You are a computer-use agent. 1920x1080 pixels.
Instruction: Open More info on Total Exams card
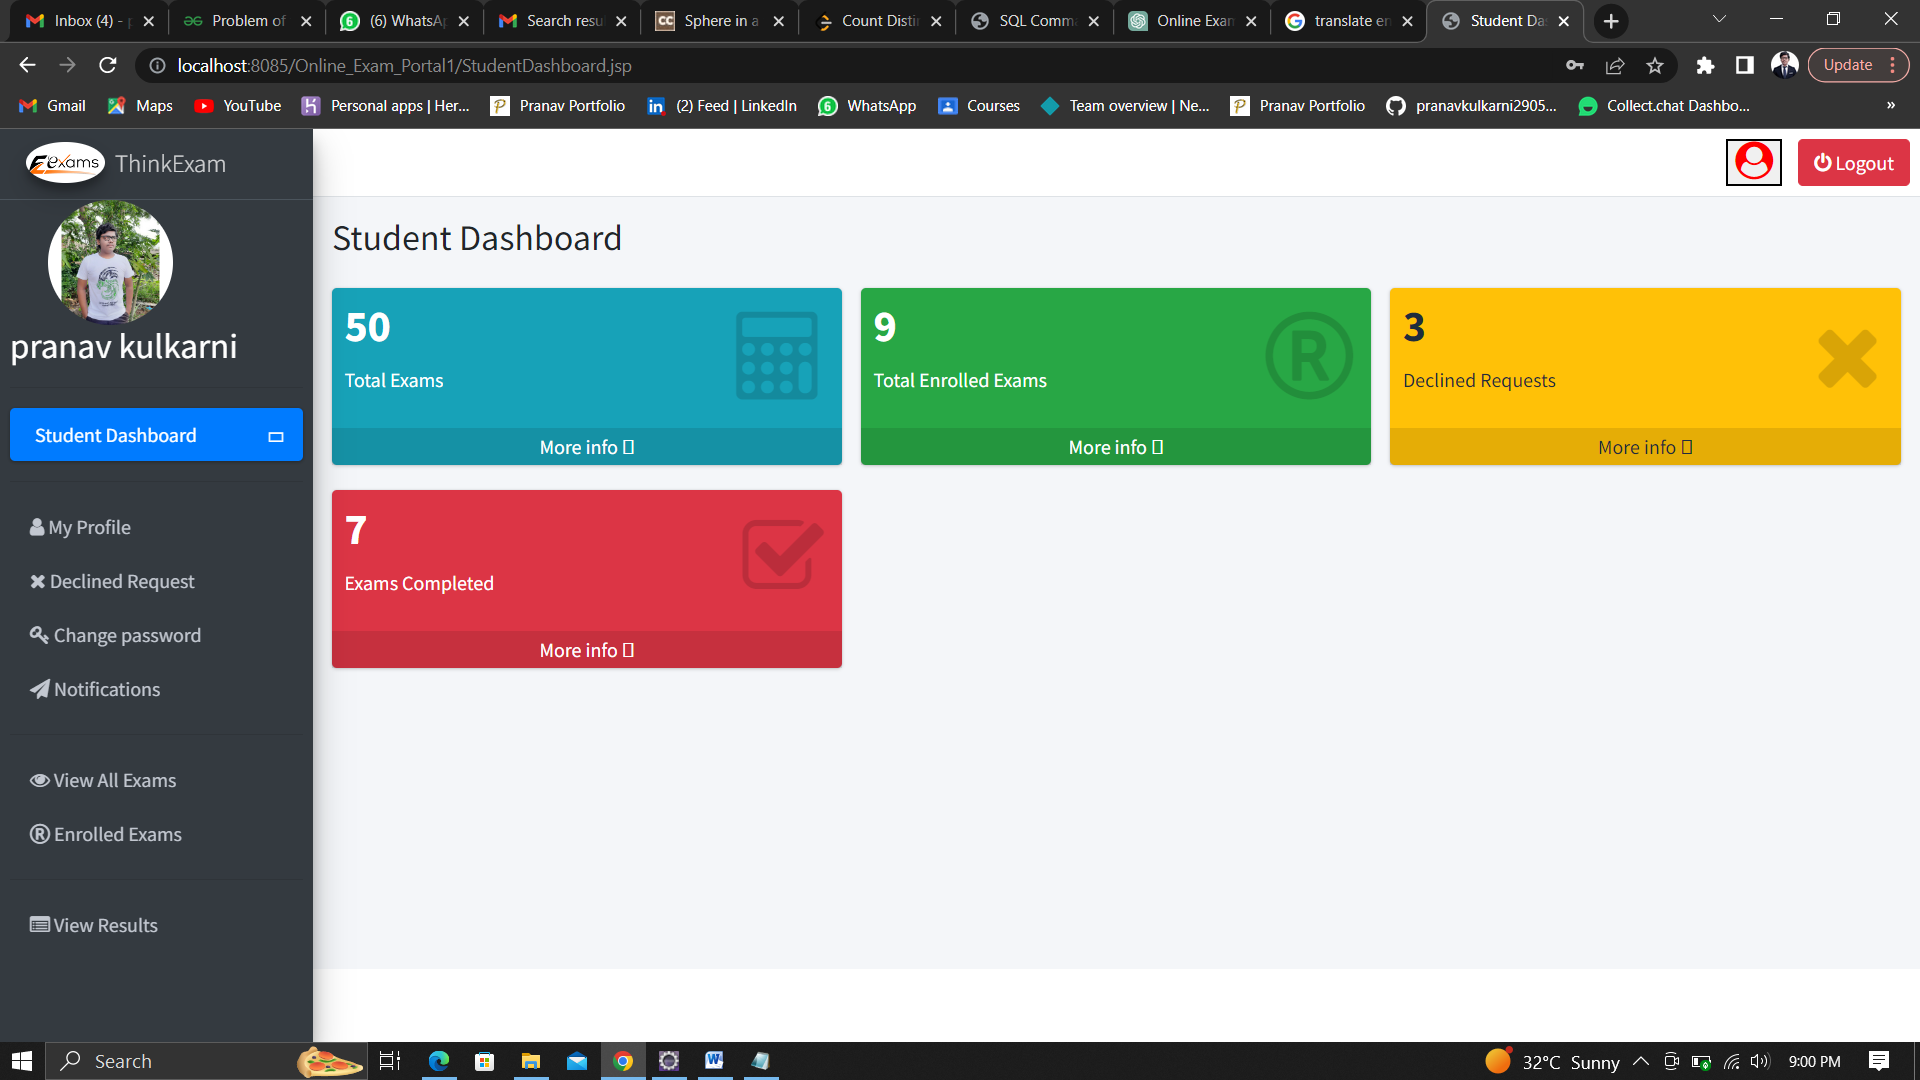coord(587,447)
